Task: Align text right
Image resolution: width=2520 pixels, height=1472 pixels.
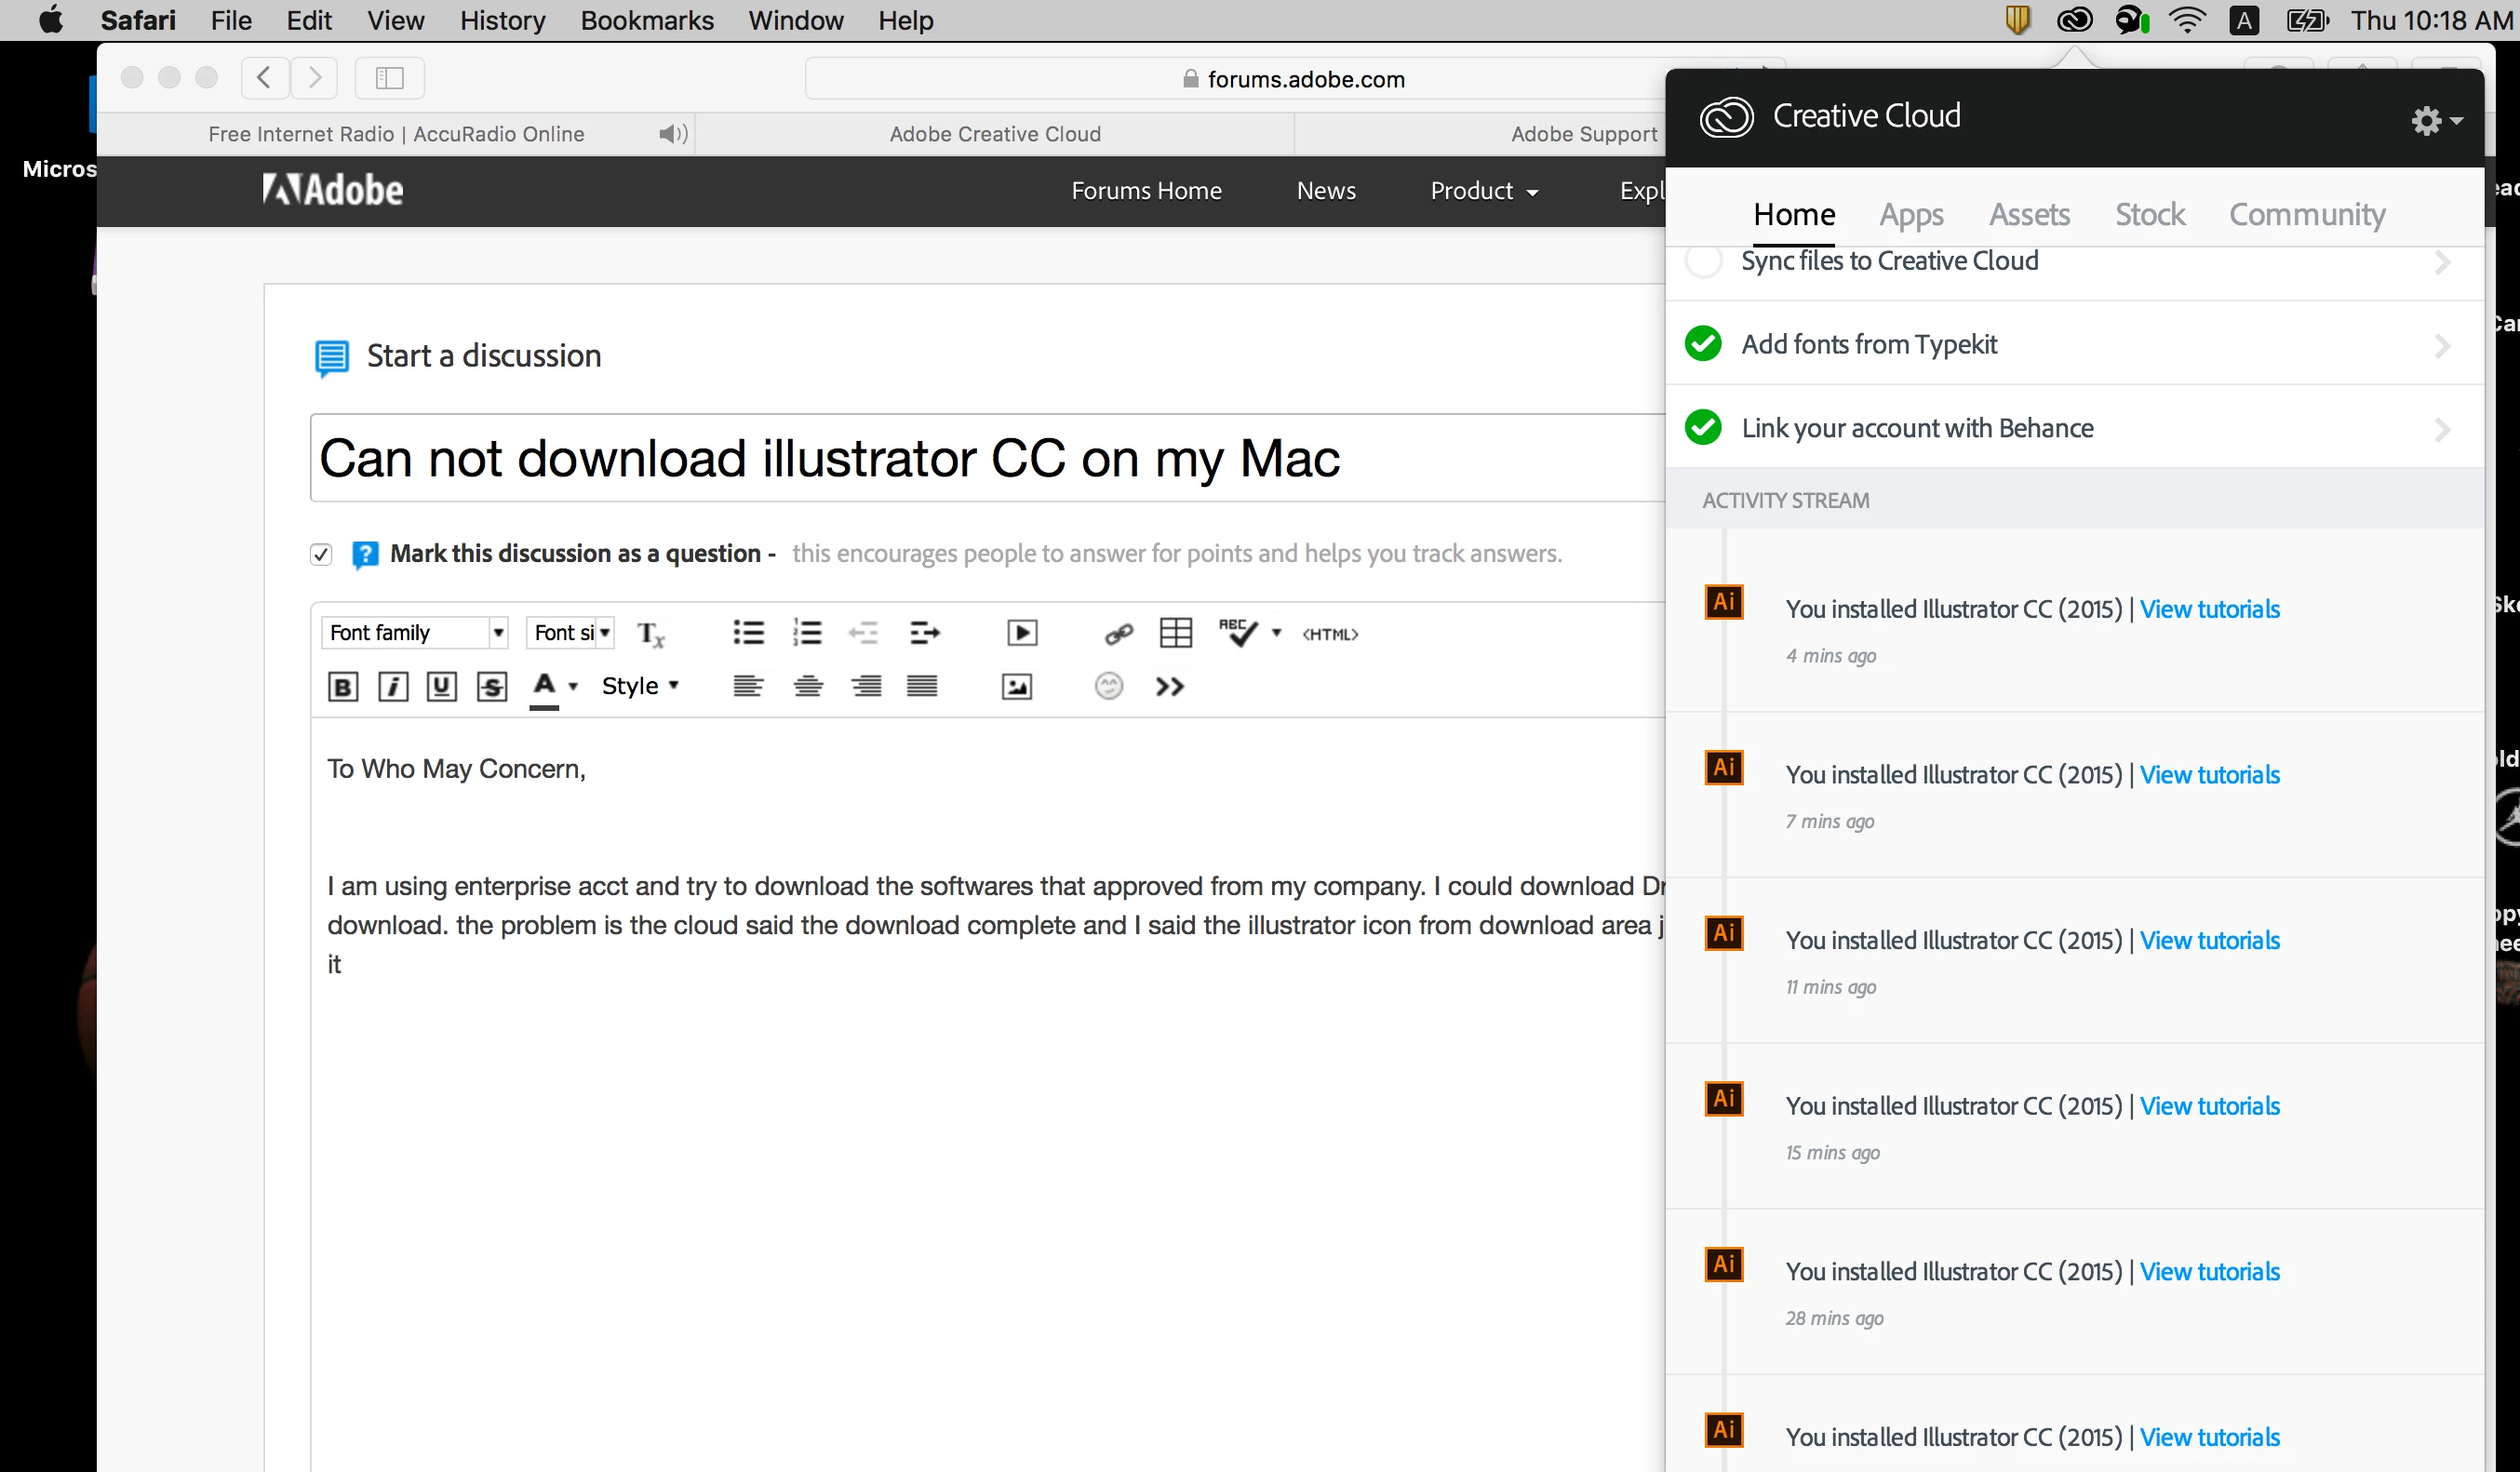Action: [866, 686]
